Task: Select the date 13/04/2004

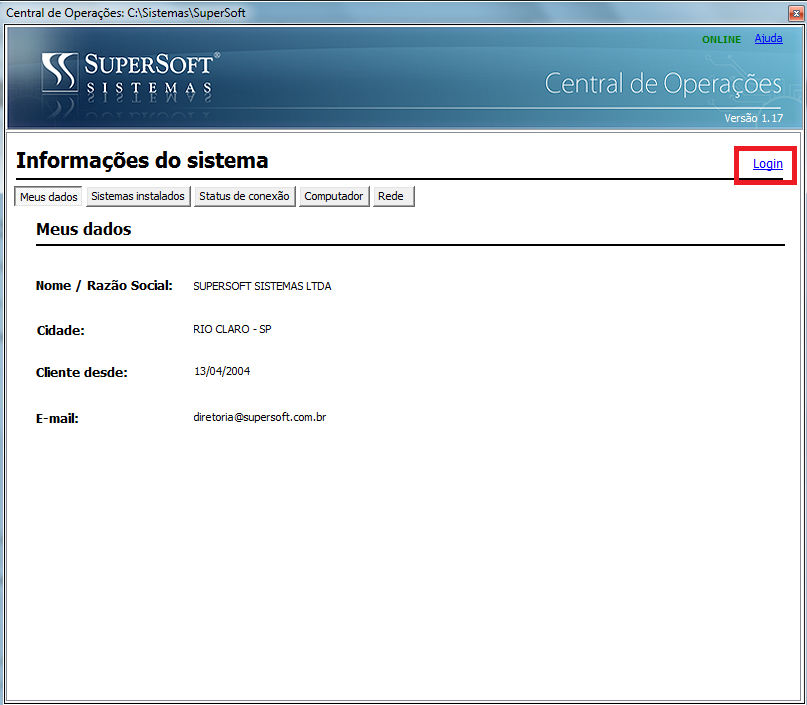Action: [x=222, y=372]
